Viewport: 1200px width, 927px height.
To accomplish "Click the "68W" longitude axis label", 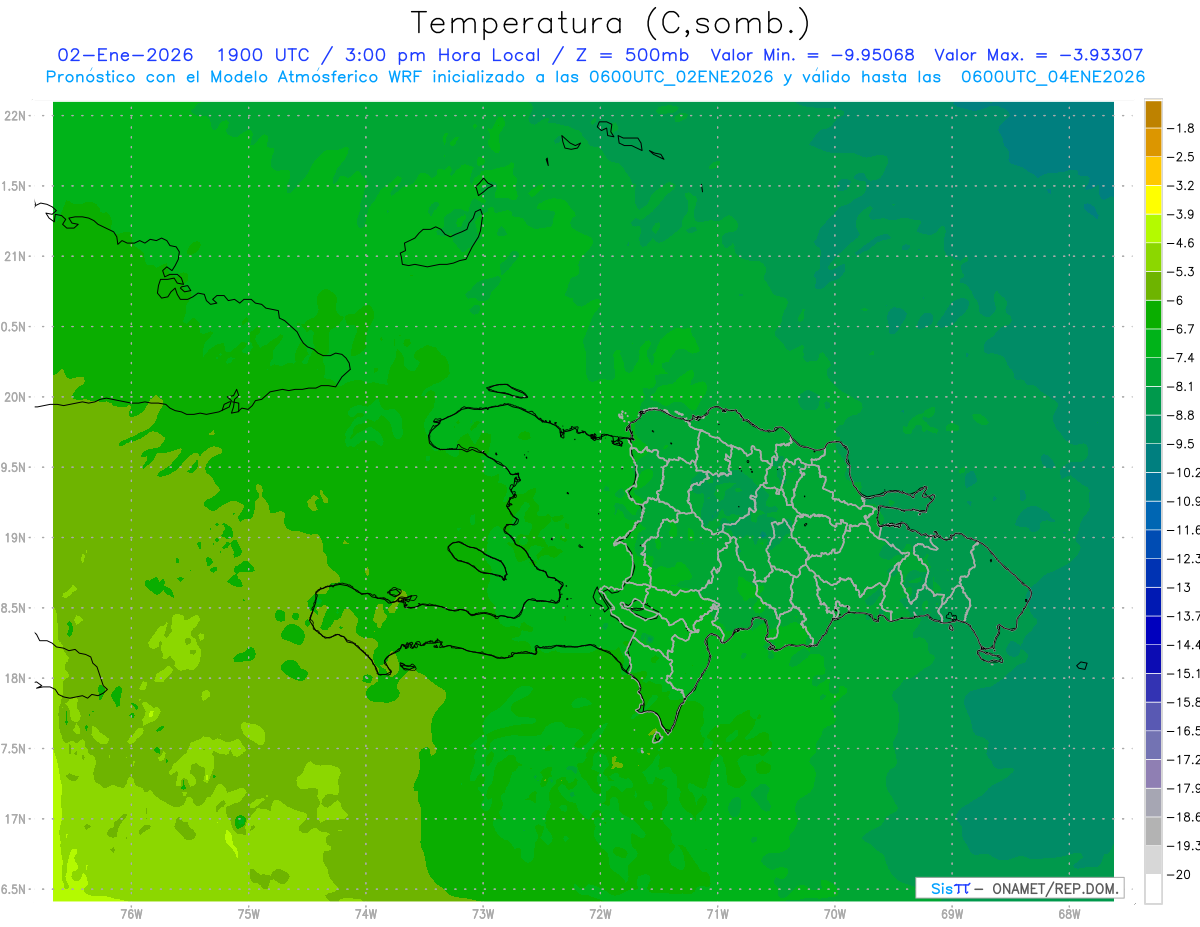I will tap(1069, 914).
